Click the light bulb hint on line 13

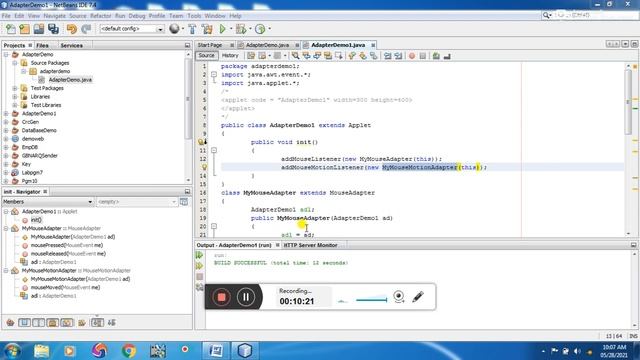204,167
